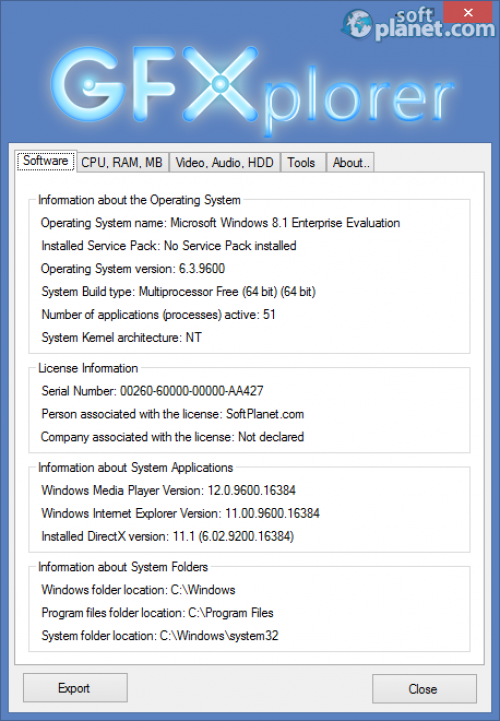The height and width of the screenshot is (721, 500).
Task: Click Program files folder location line
Action: [x=157, y=612]
